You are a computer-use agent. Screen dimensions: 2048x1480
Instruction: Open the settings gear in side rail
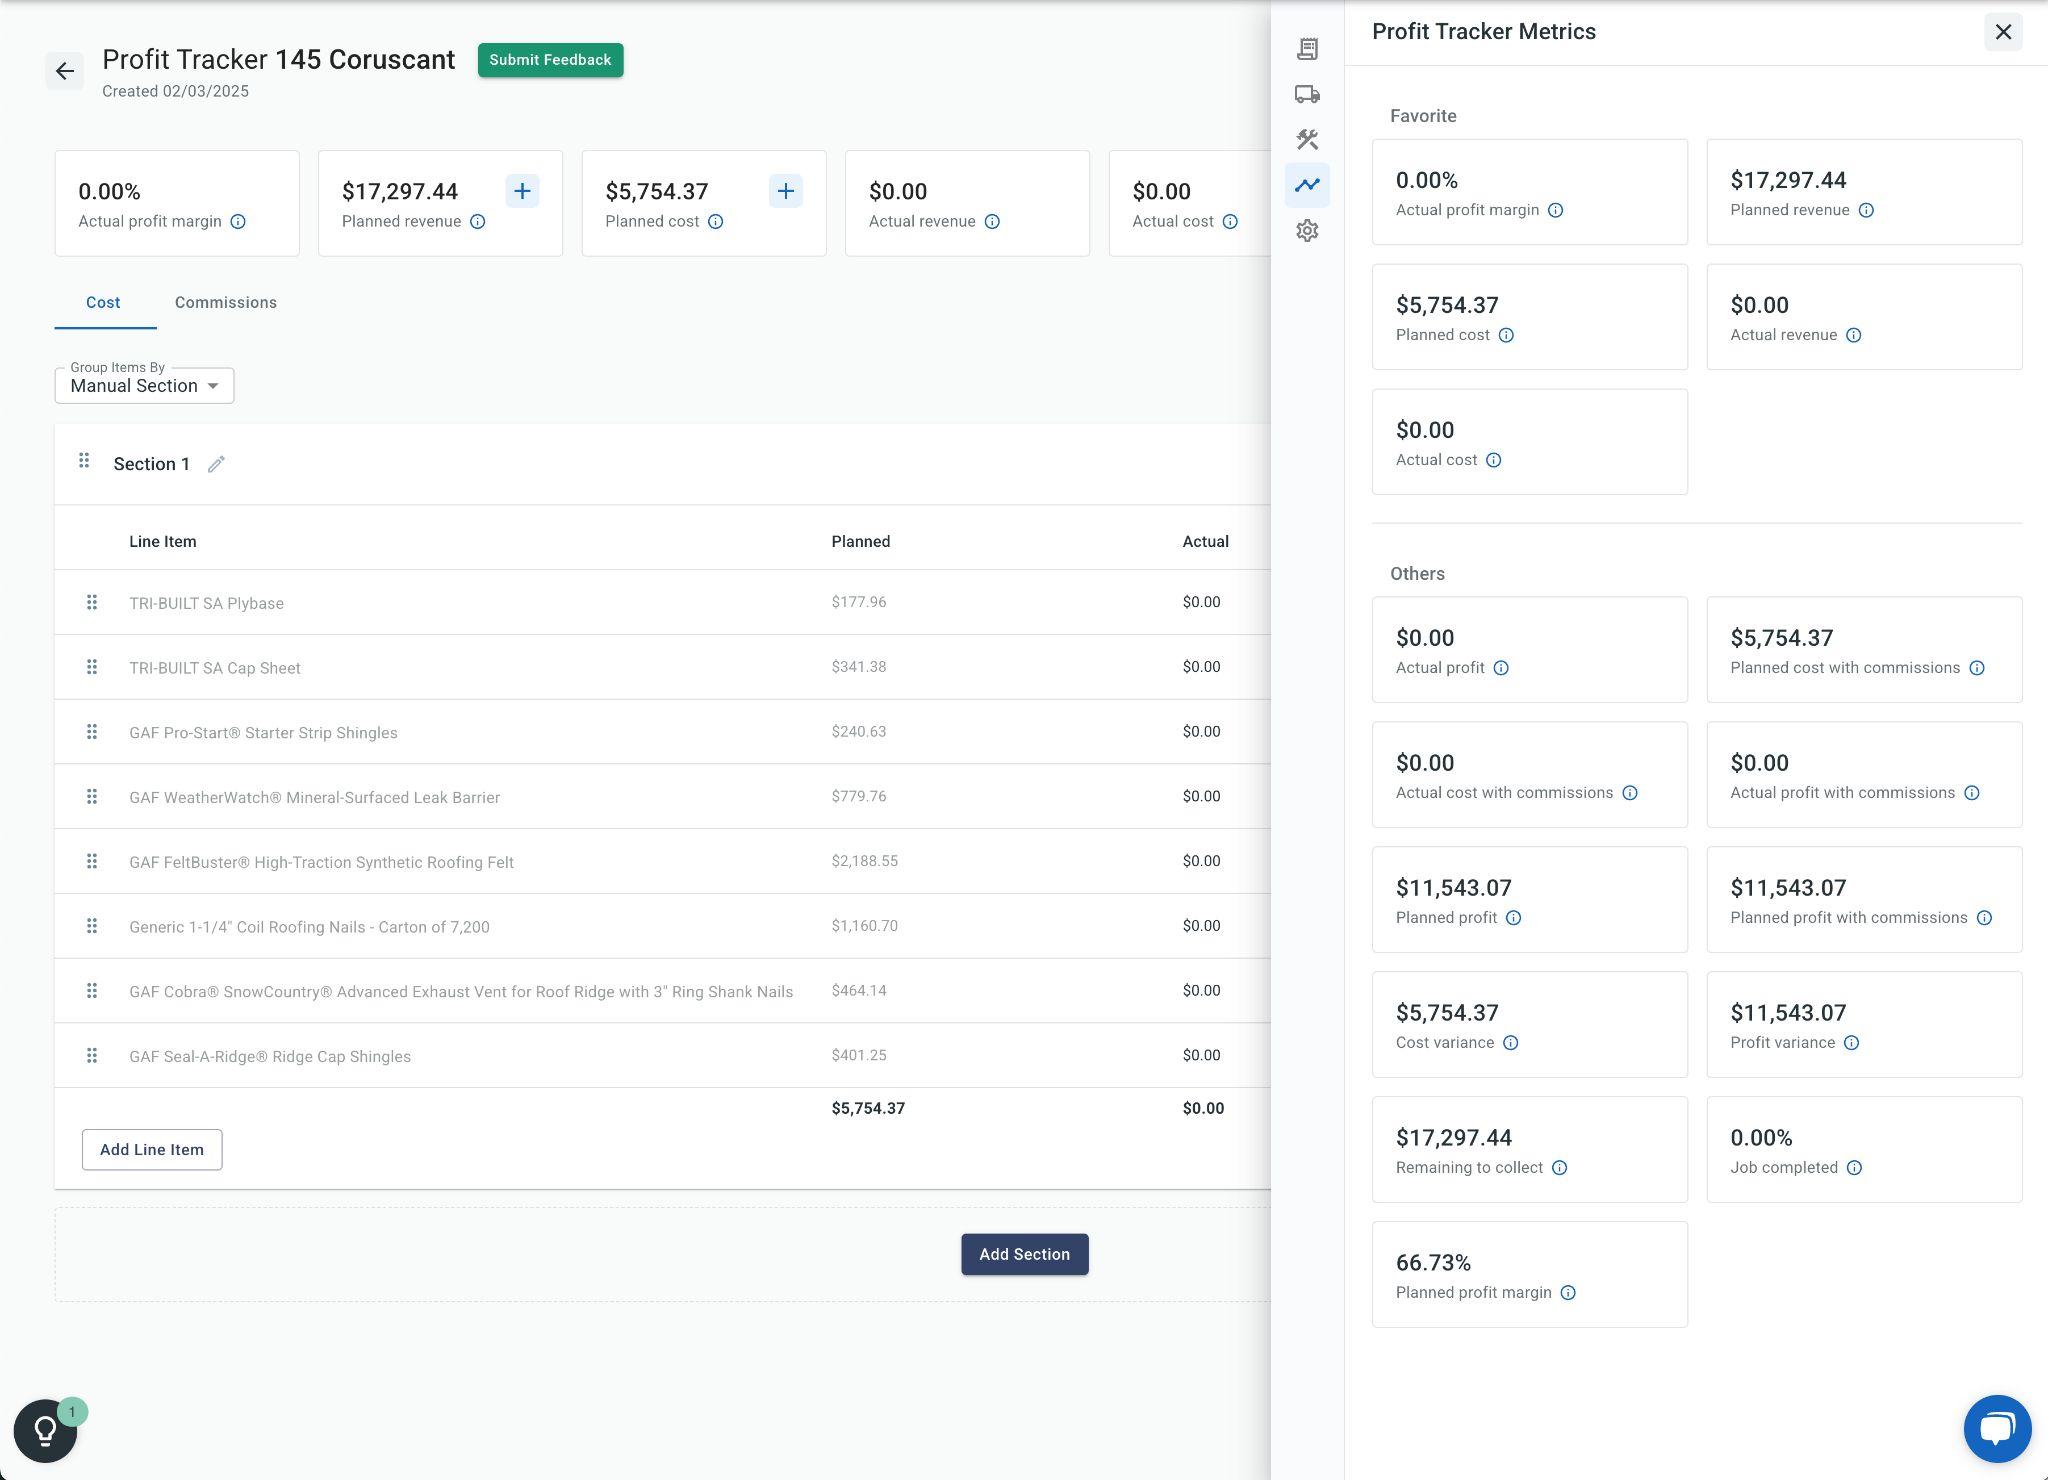click(x=1307, y=231)
